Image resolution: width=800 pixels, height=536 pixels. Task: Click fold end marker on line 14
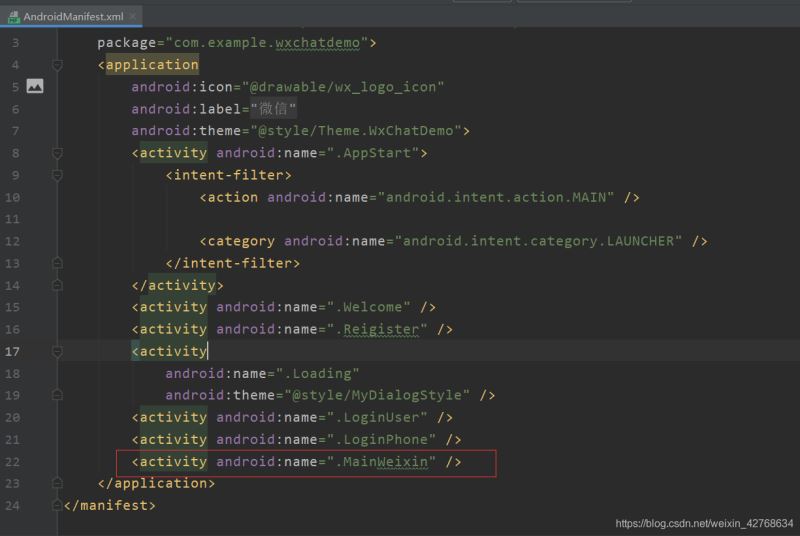pos(57,285)
